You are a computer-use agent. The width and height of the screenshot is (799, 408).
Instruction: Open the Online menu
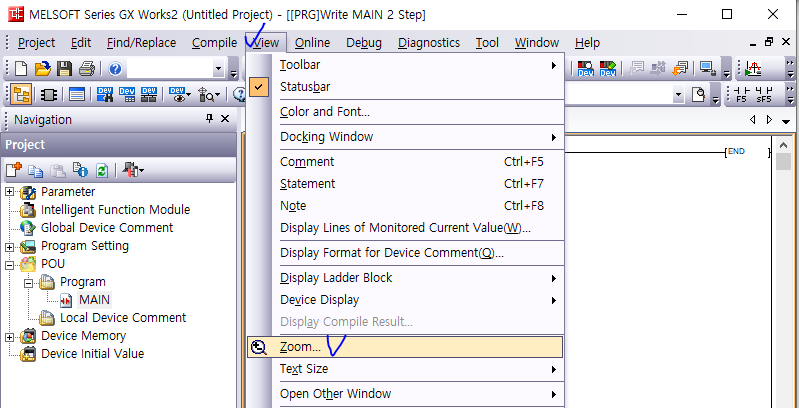point(312,43)
